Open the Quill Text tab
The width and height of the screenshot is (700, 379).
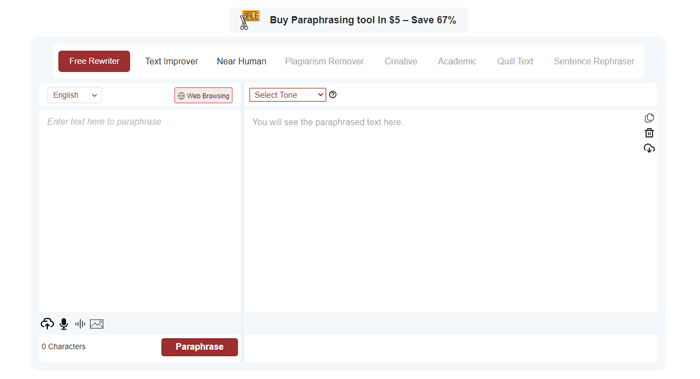(x=515, y=61)
